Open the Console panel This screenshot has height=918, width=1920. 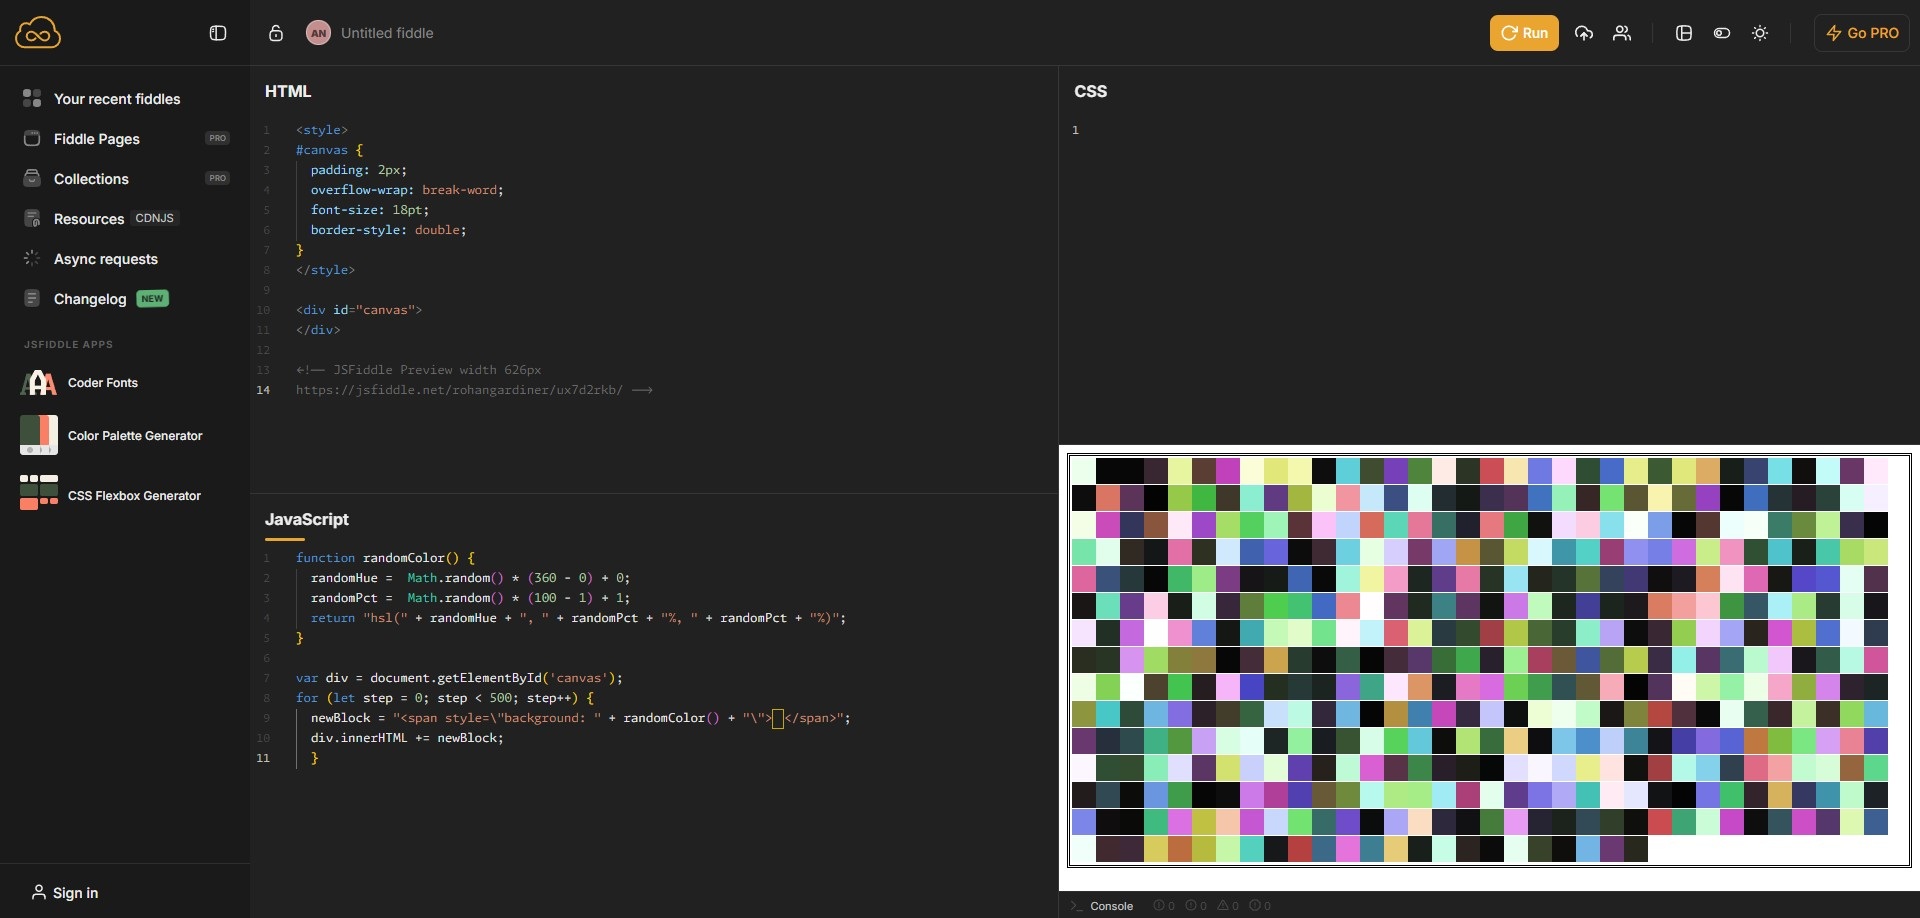[x=1102, y=906]
